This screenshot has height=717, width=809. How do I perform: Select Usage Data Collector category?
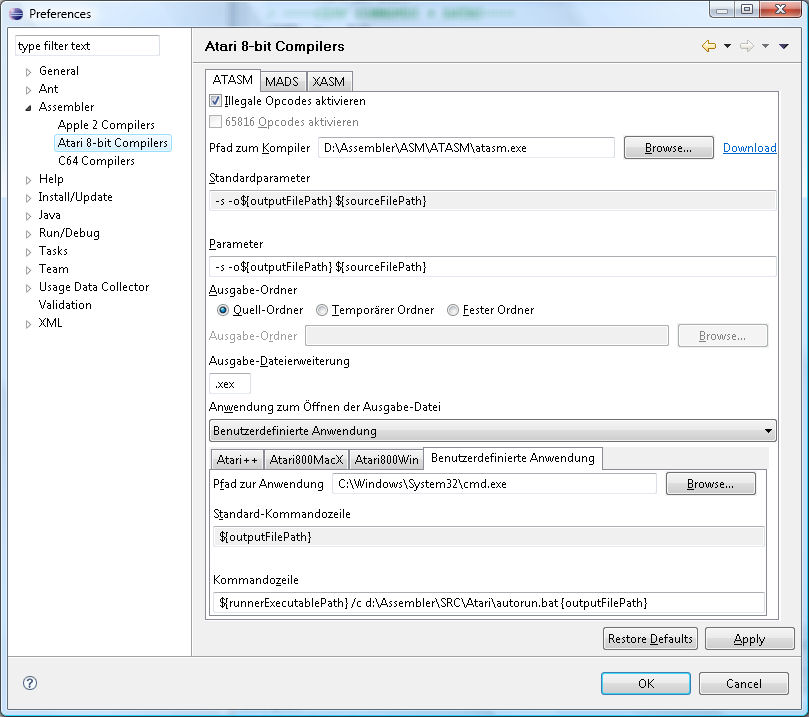pyautogui.click(x=94, y=287)
